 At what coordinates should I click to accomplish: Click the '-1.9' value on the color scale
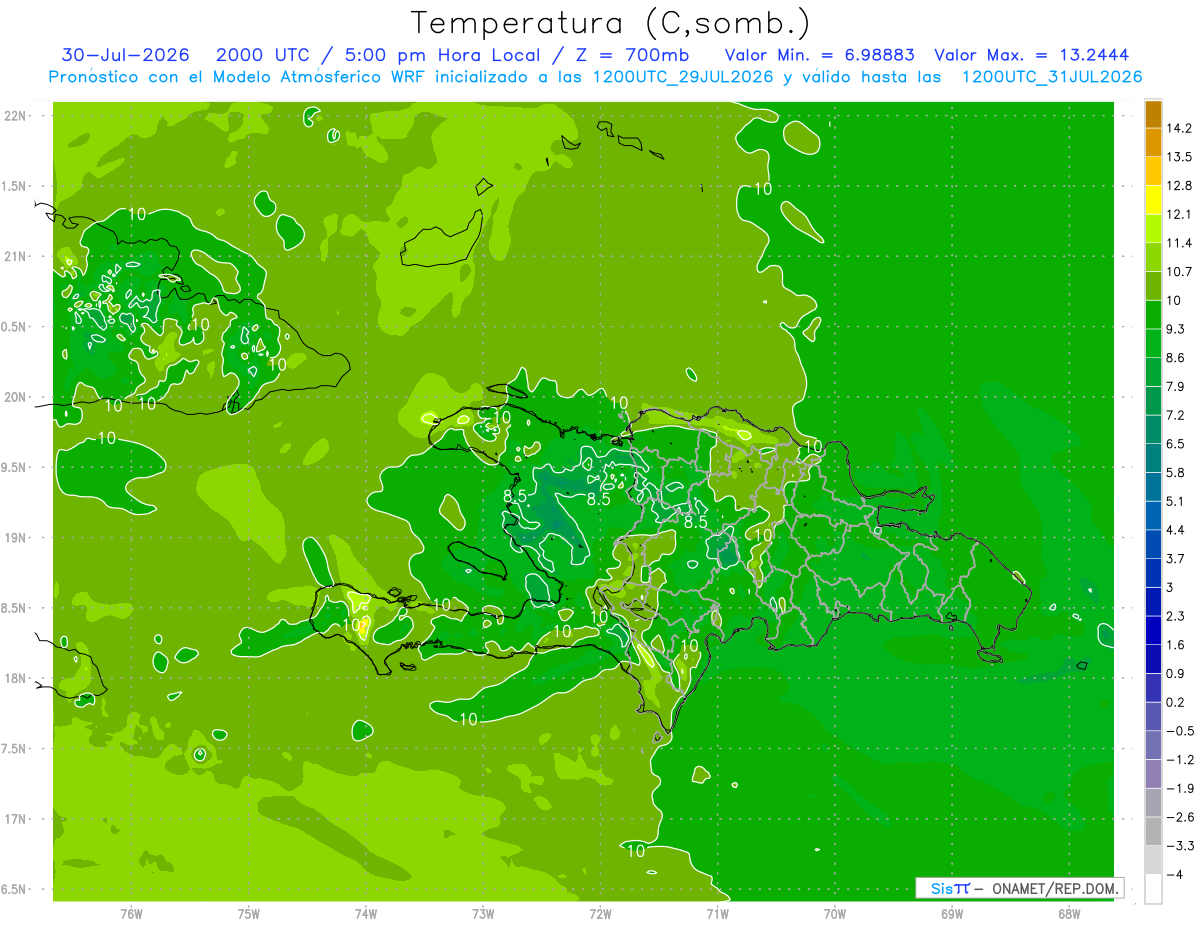click(1180, 787)
